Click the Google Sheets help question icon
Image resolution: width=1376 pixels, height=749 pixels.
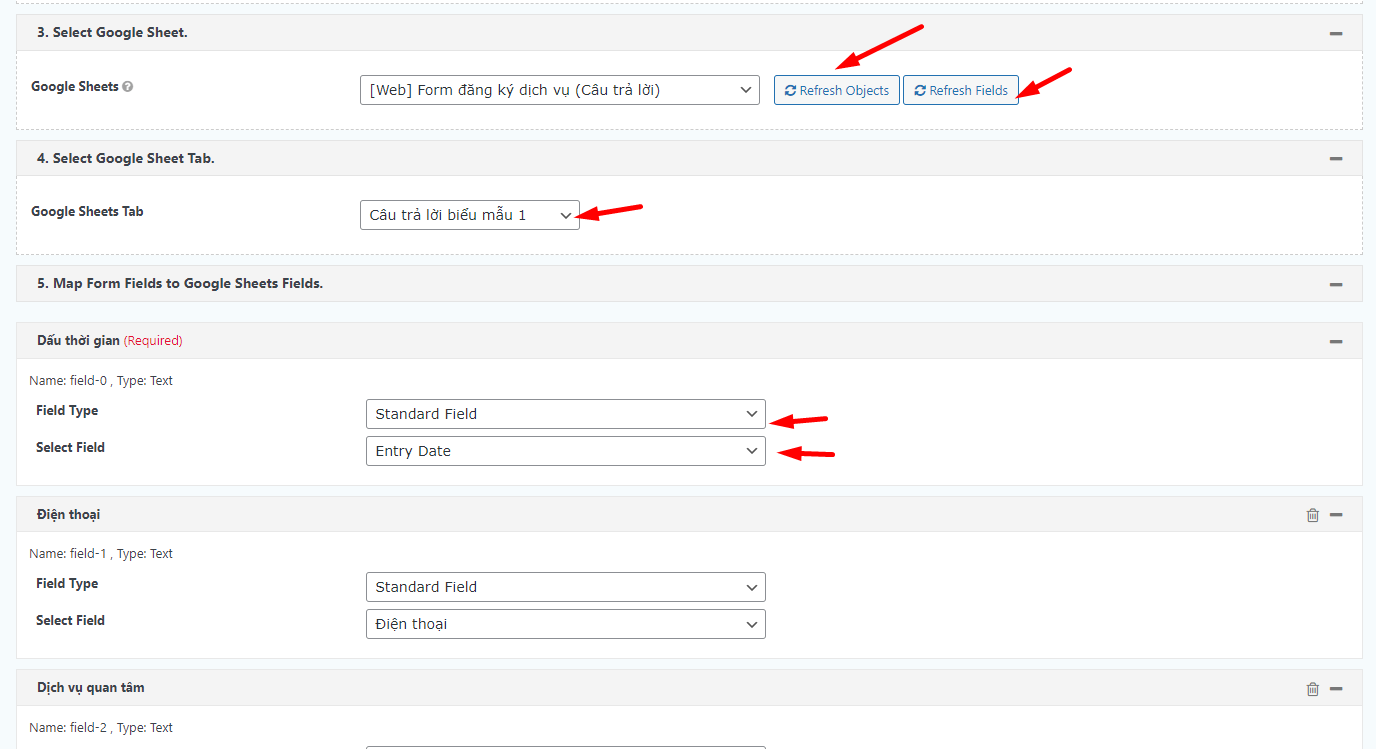tap(128, 87)
